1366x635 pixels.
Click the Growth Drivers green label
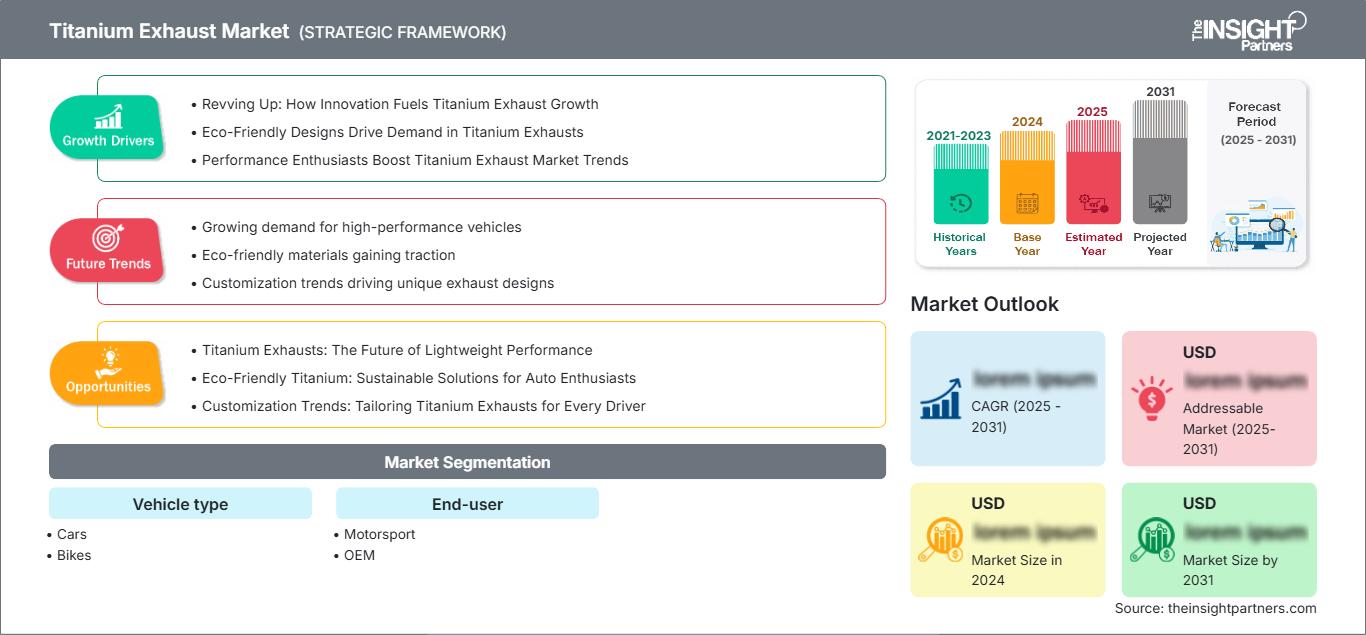pos(108,141)
